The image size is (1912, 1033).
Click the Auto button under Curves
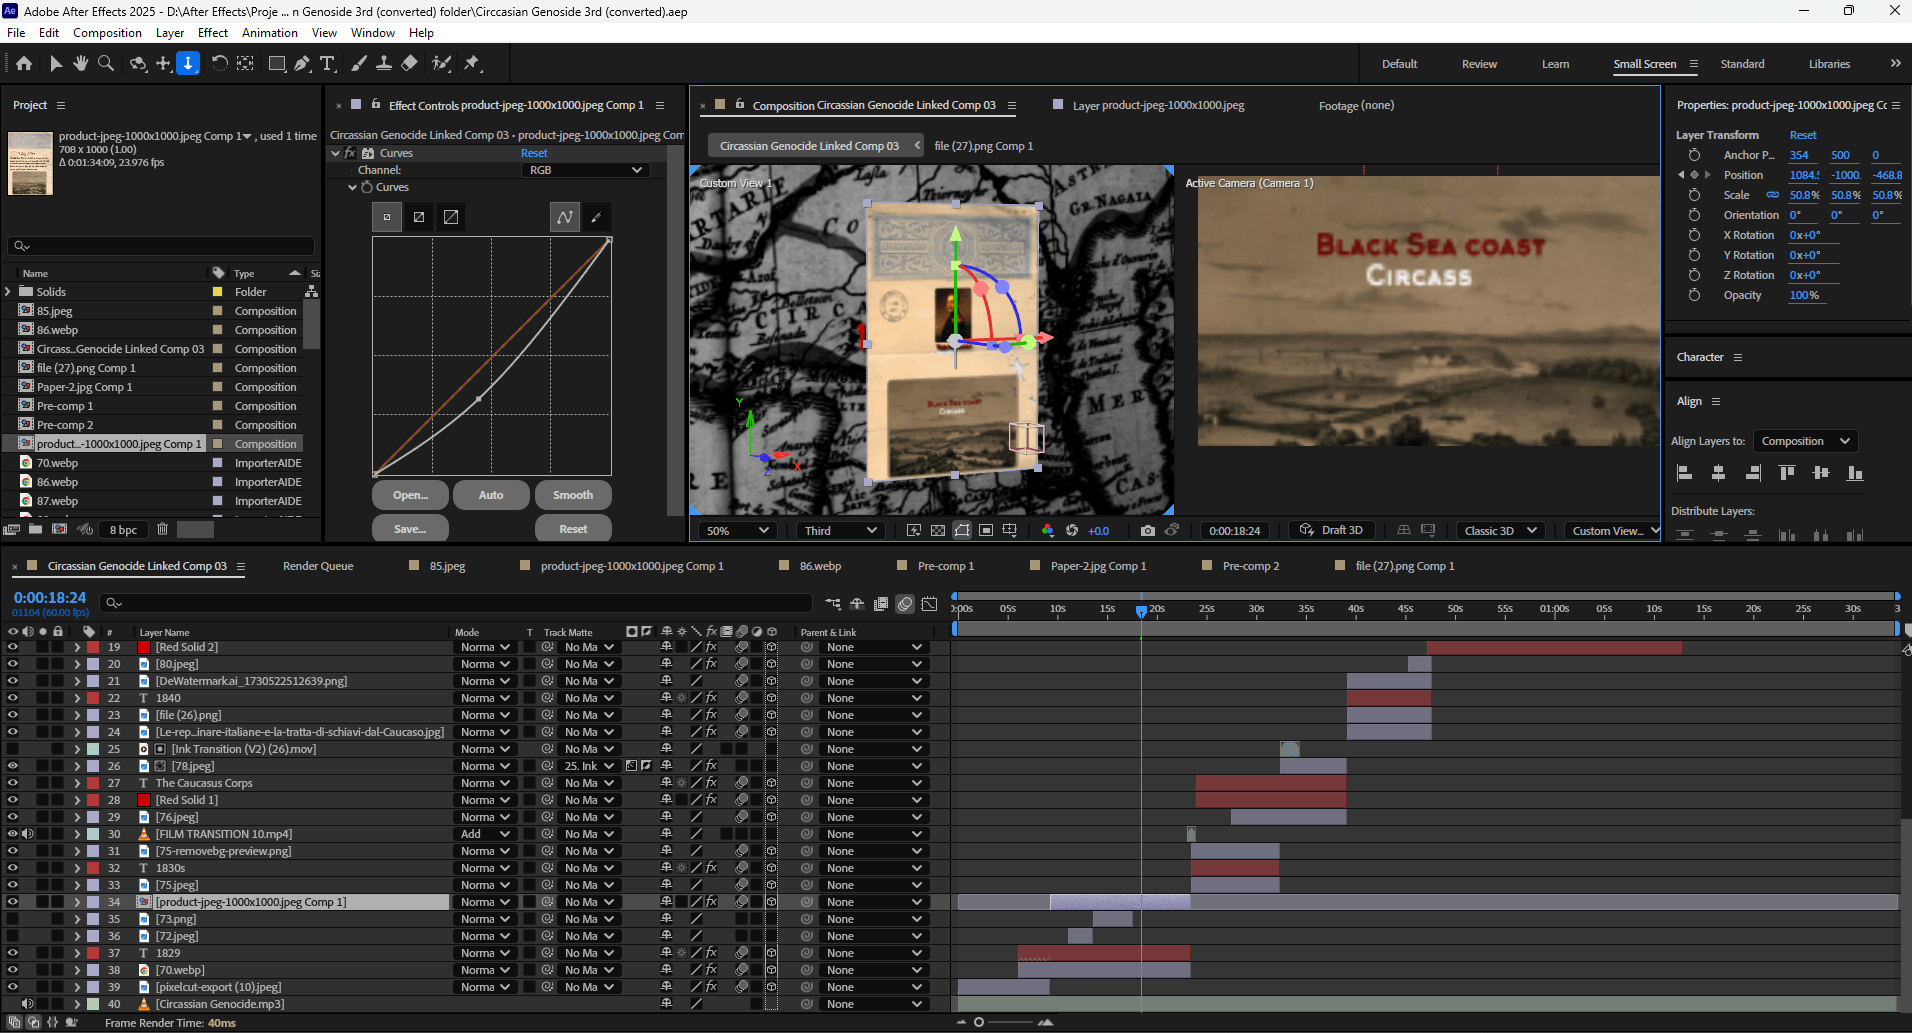(490, 495)
